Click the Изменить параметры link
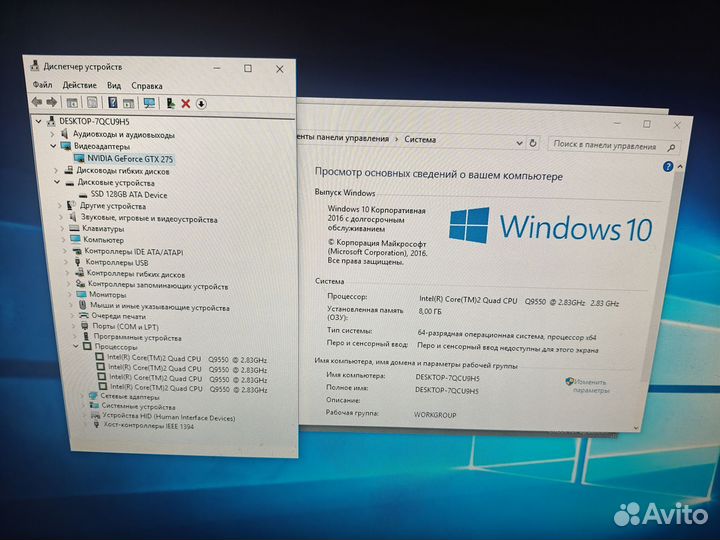The image size is (720, 540). pos(589,386)
